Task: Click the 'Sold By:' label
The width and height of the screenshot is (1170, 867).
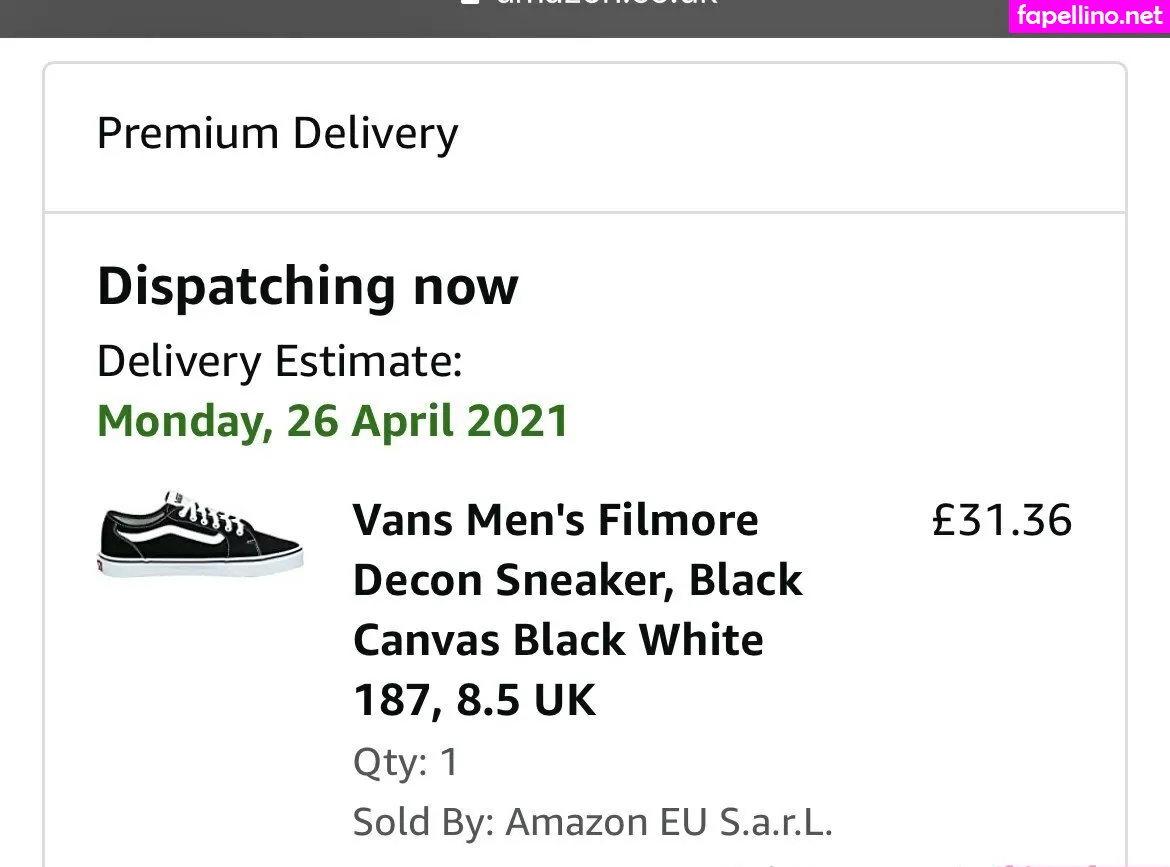Action: [422, 823]
